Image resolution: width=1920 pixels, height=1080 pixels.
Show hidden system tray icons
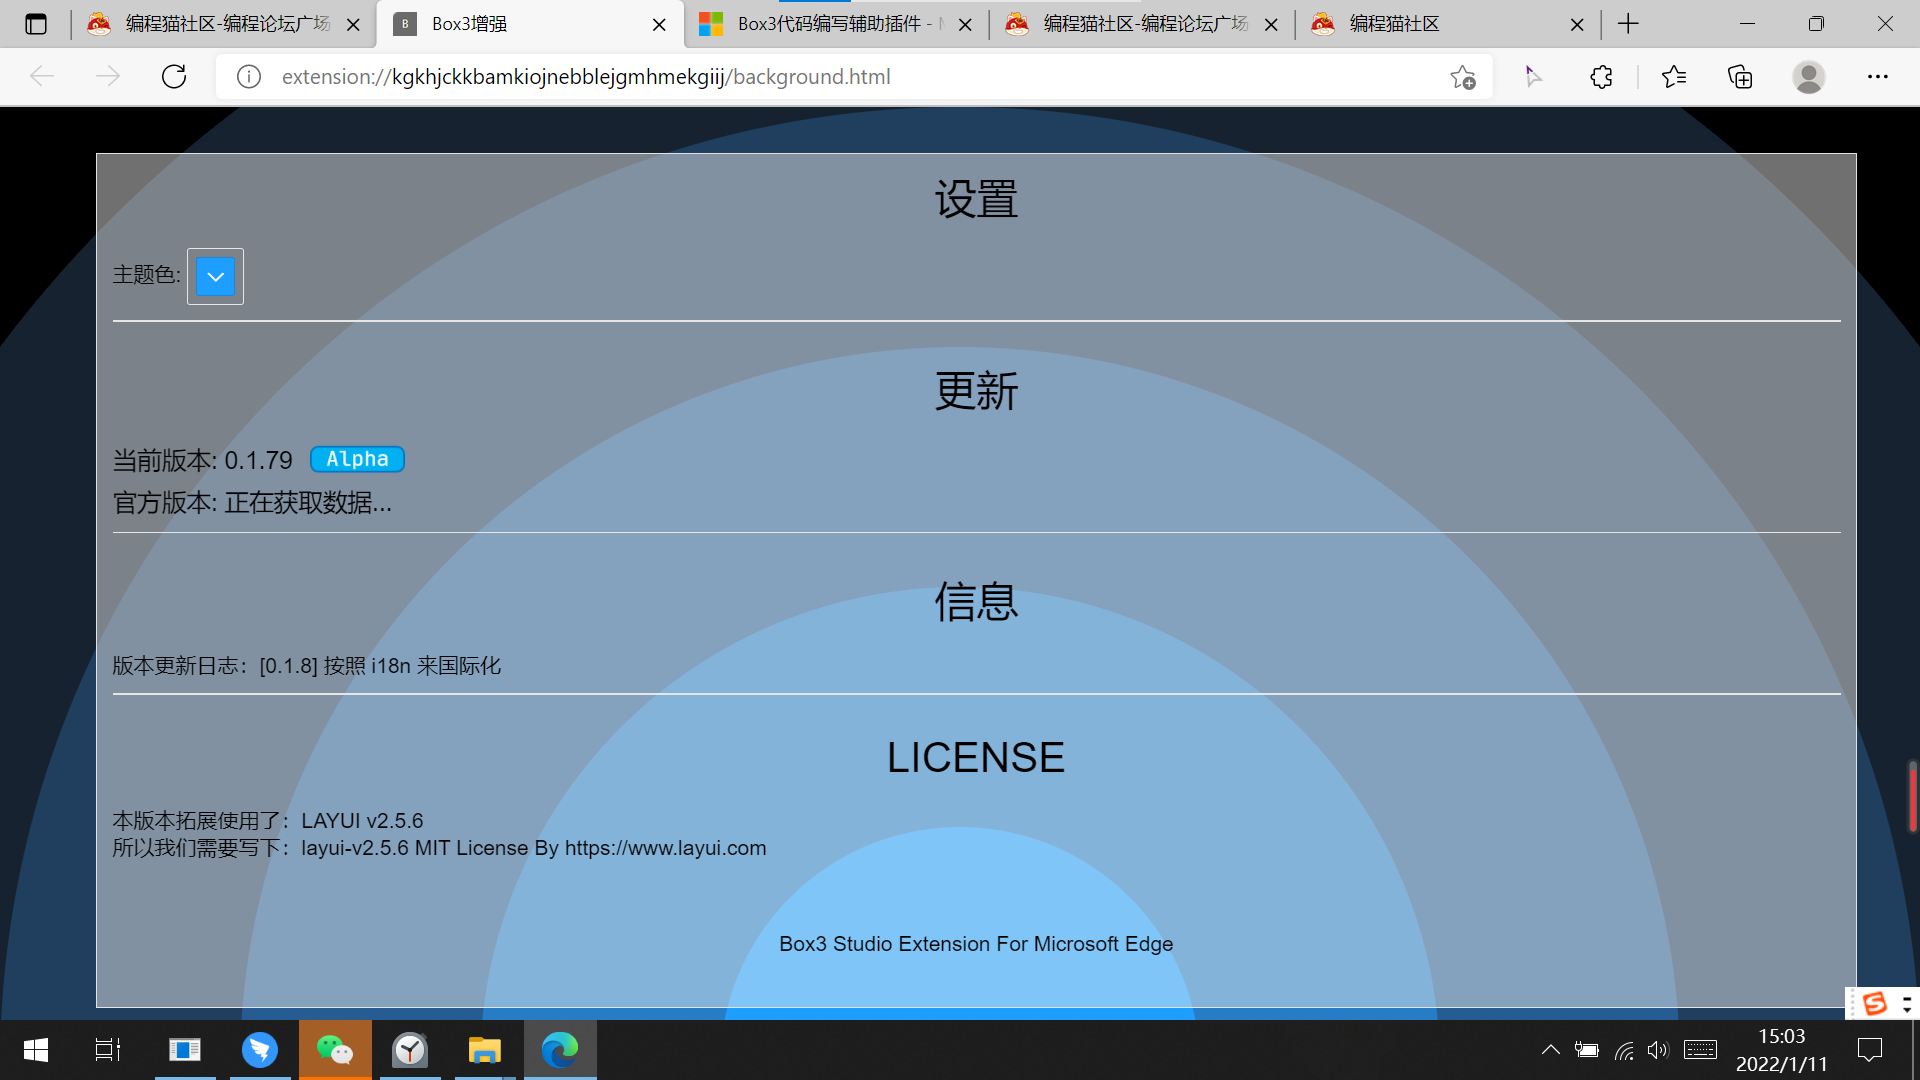(1550, 1050)
